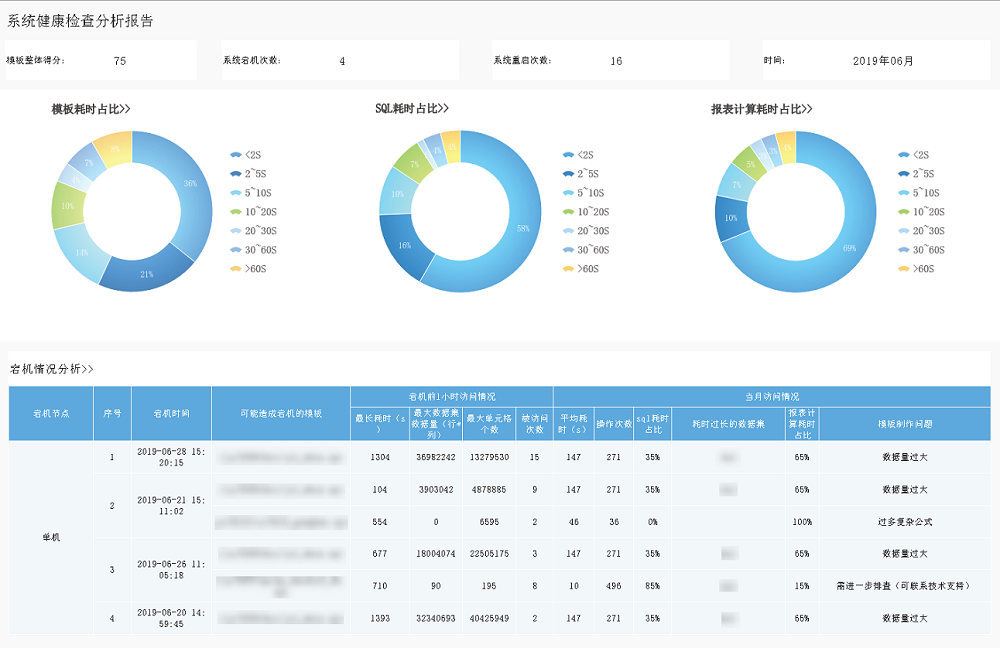
Task: Click the 宕机时间 column header
Action: click(x=171, y=413)
